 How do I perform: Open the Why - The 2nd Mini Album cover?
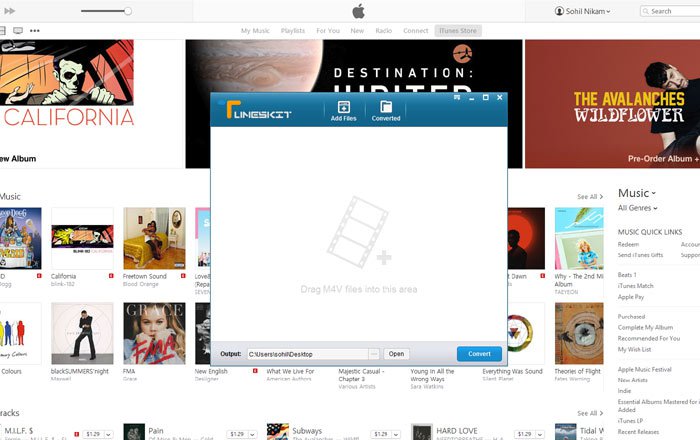[x=579, y=238]
